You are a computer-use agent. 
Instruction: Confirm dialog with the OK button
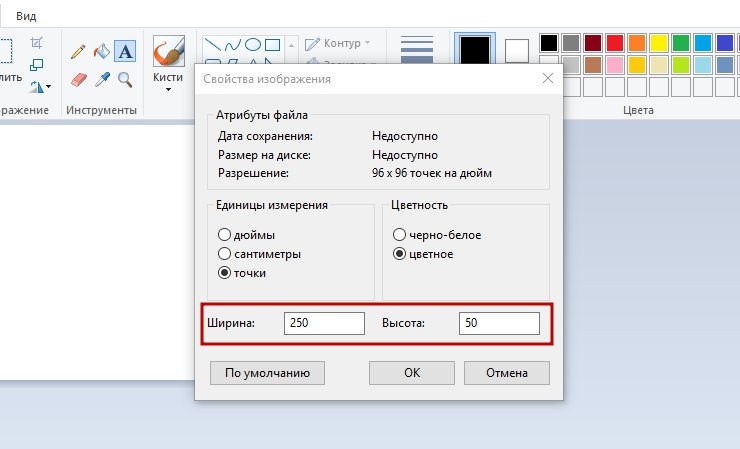(411, 373)
